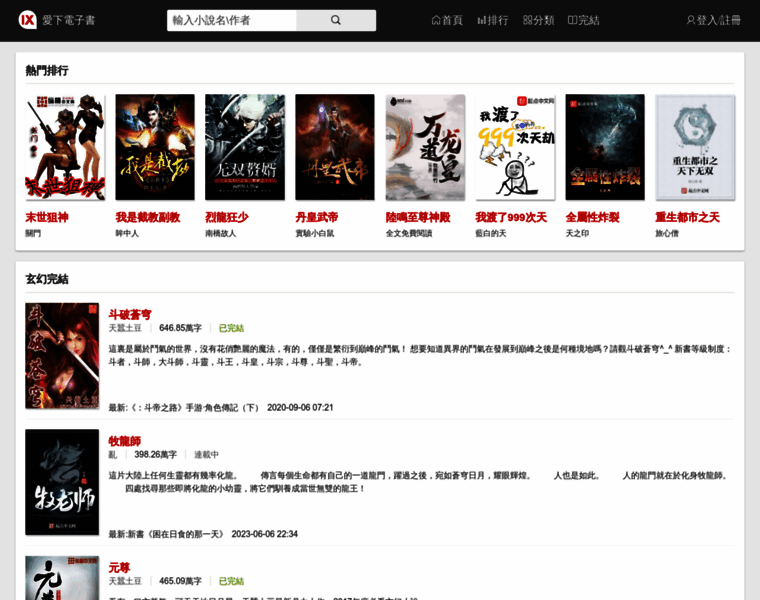Click the 元尊 title link
760x600 pixels.
click(x=119, y=568)
